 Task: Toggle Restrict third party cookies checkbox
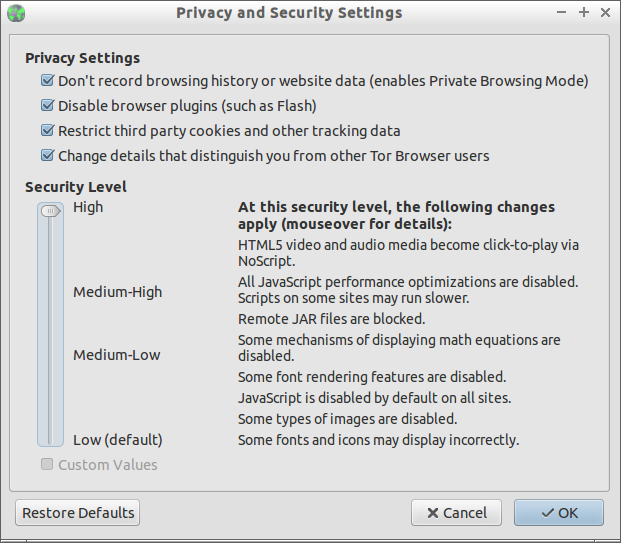47,131
